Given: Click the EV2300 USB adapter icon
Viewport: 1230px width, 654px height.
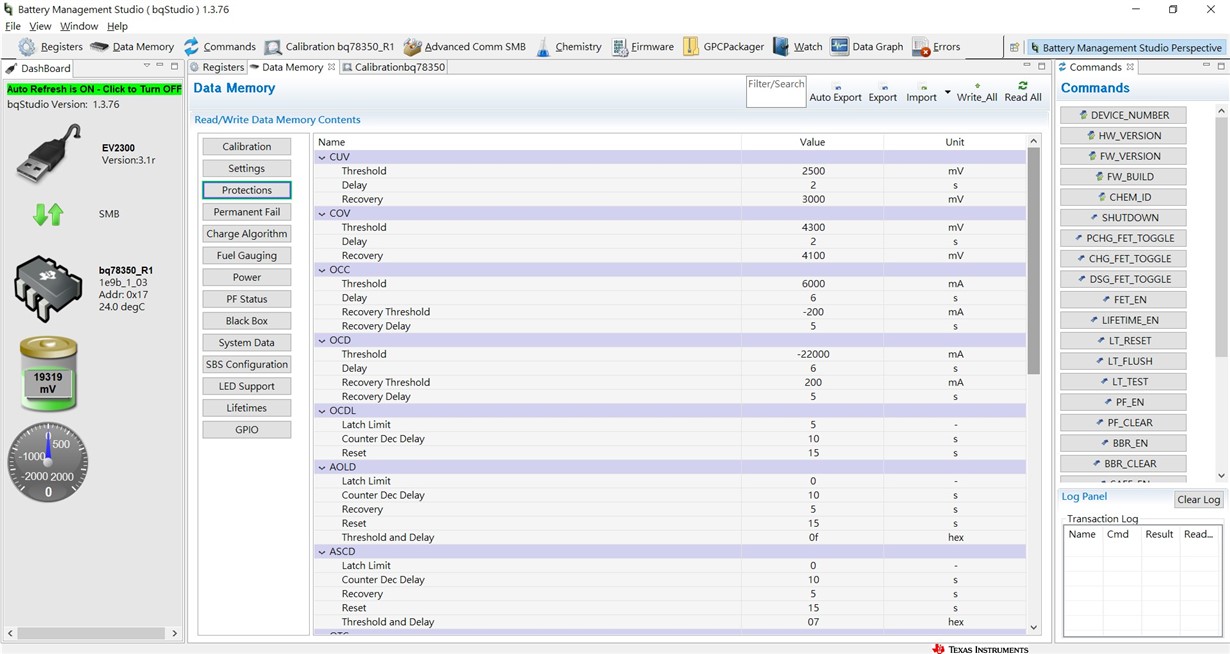Looking at the screenshot, I should click(x=49, y=153).
